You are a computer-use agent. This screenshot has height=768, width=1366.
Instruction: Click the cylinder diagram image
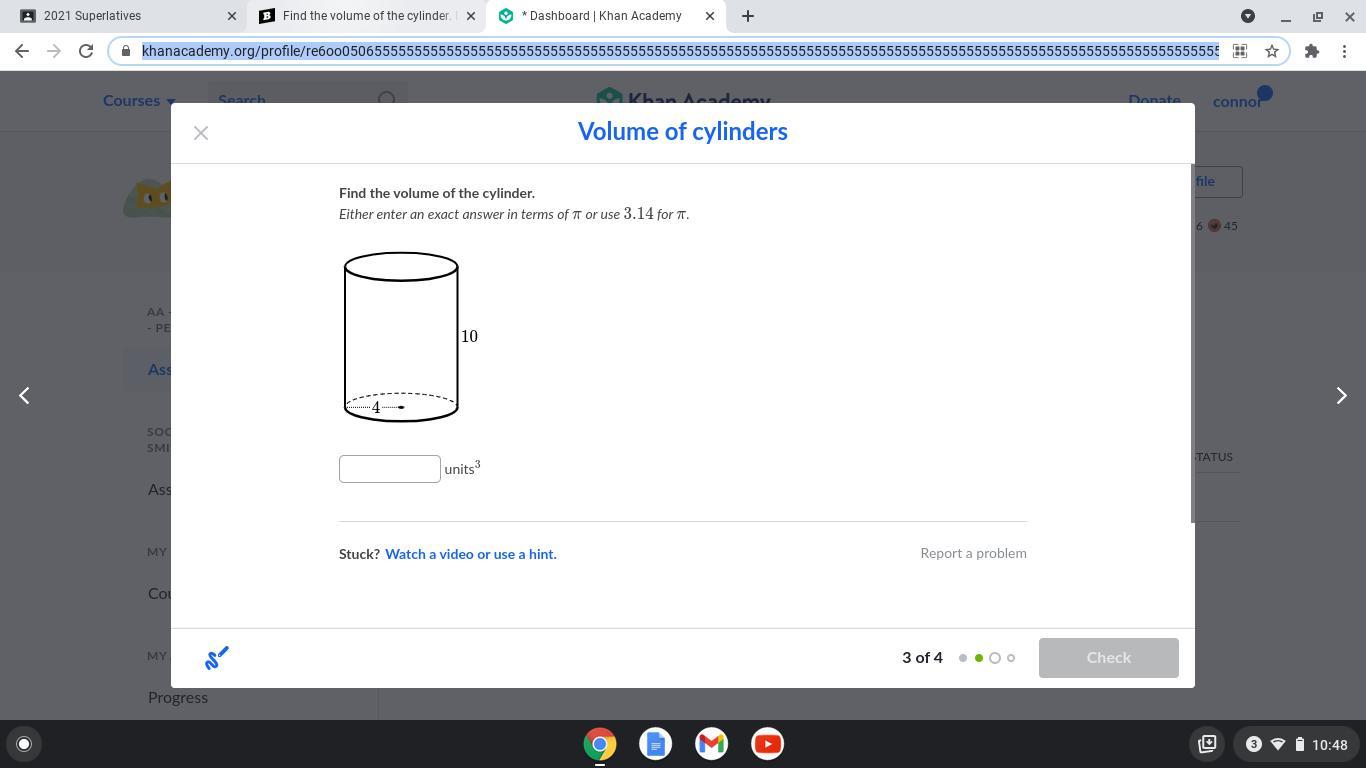tap(410, 337)
